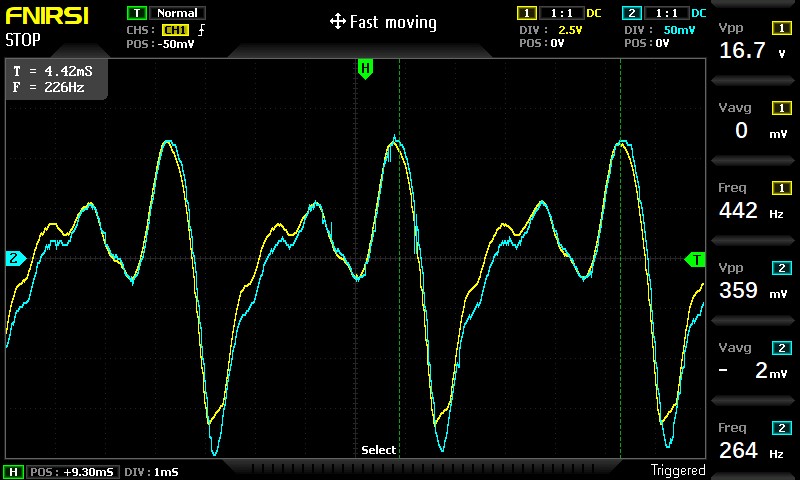Click the green H timebase icon
The image size is (800, 480).
[x=14, y=471]
